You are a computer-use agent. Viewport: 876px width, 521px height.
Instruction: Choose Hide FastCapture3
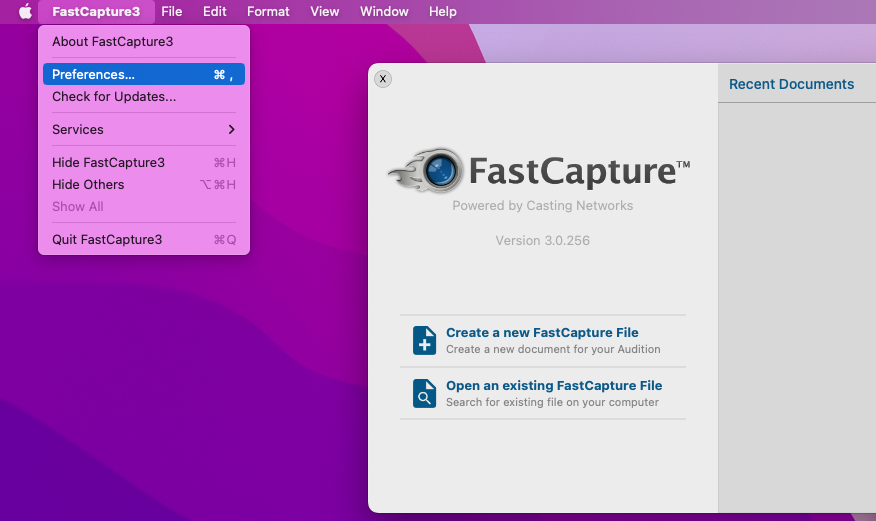click(x=144, y=162)
